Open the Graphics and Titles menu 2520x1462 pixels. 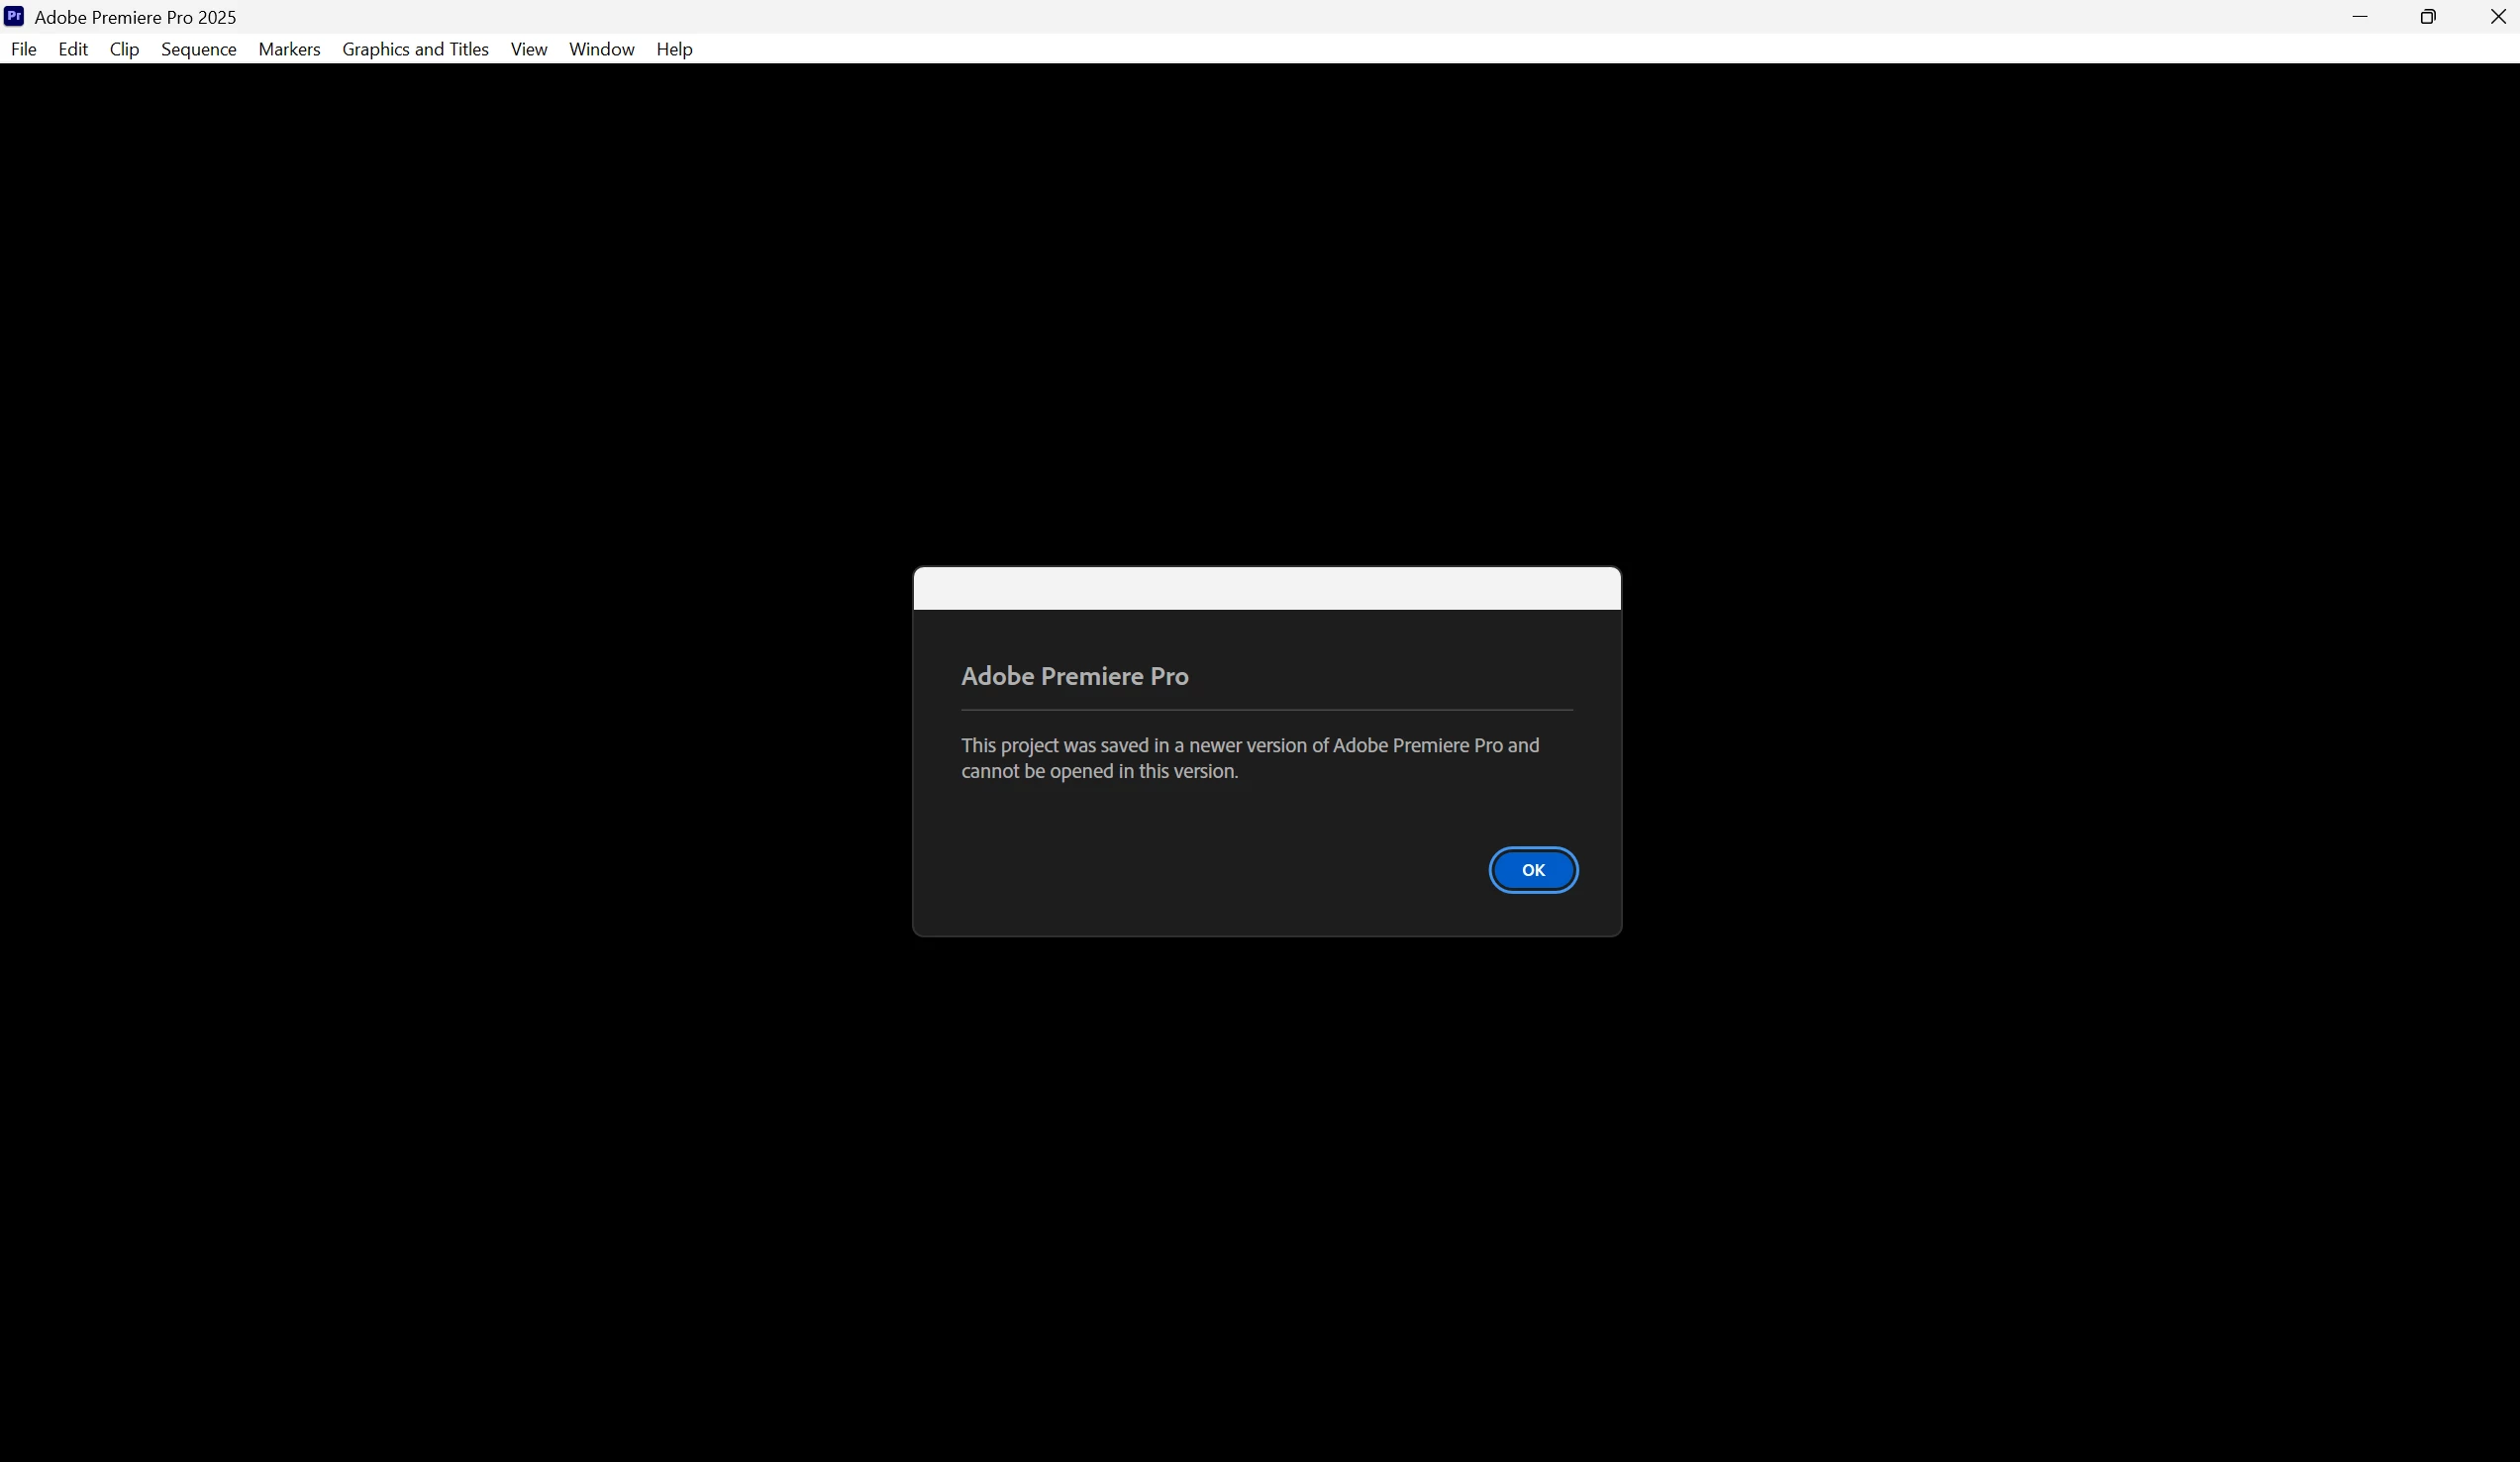[415, 49]
